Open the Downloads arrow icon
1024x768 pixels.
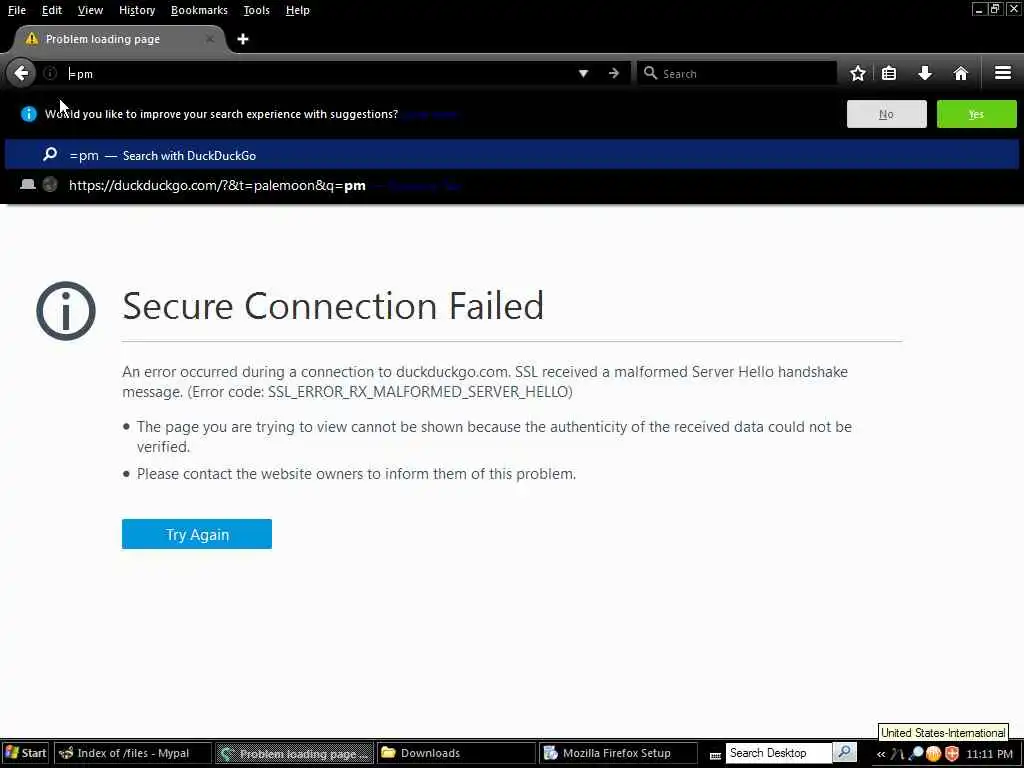click(x=925, y=73)
